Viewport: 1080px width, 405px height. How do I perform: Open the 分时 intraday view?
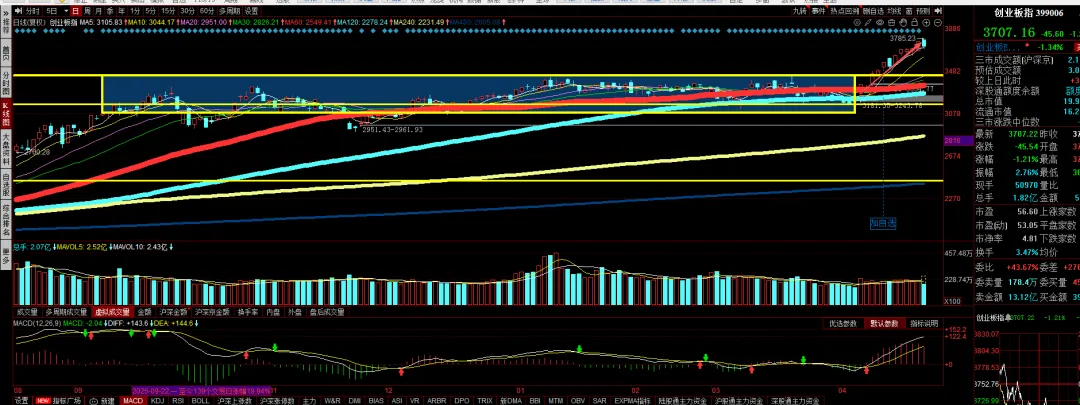click(x=32, y=11)
